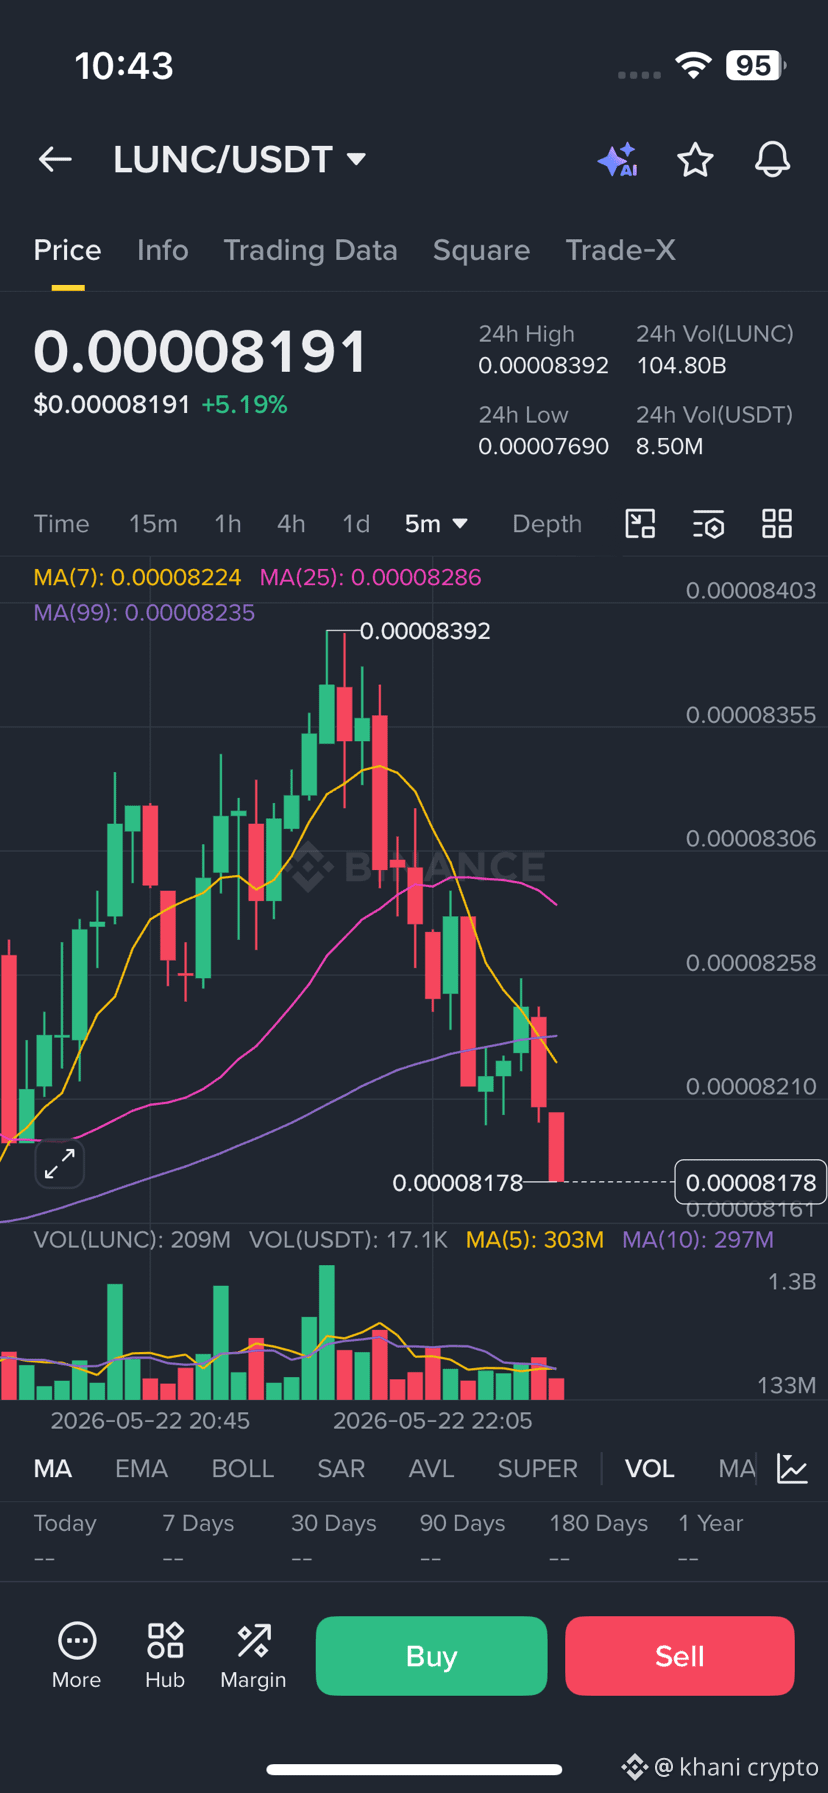Select the 1h chart interval

click(227, 523)
